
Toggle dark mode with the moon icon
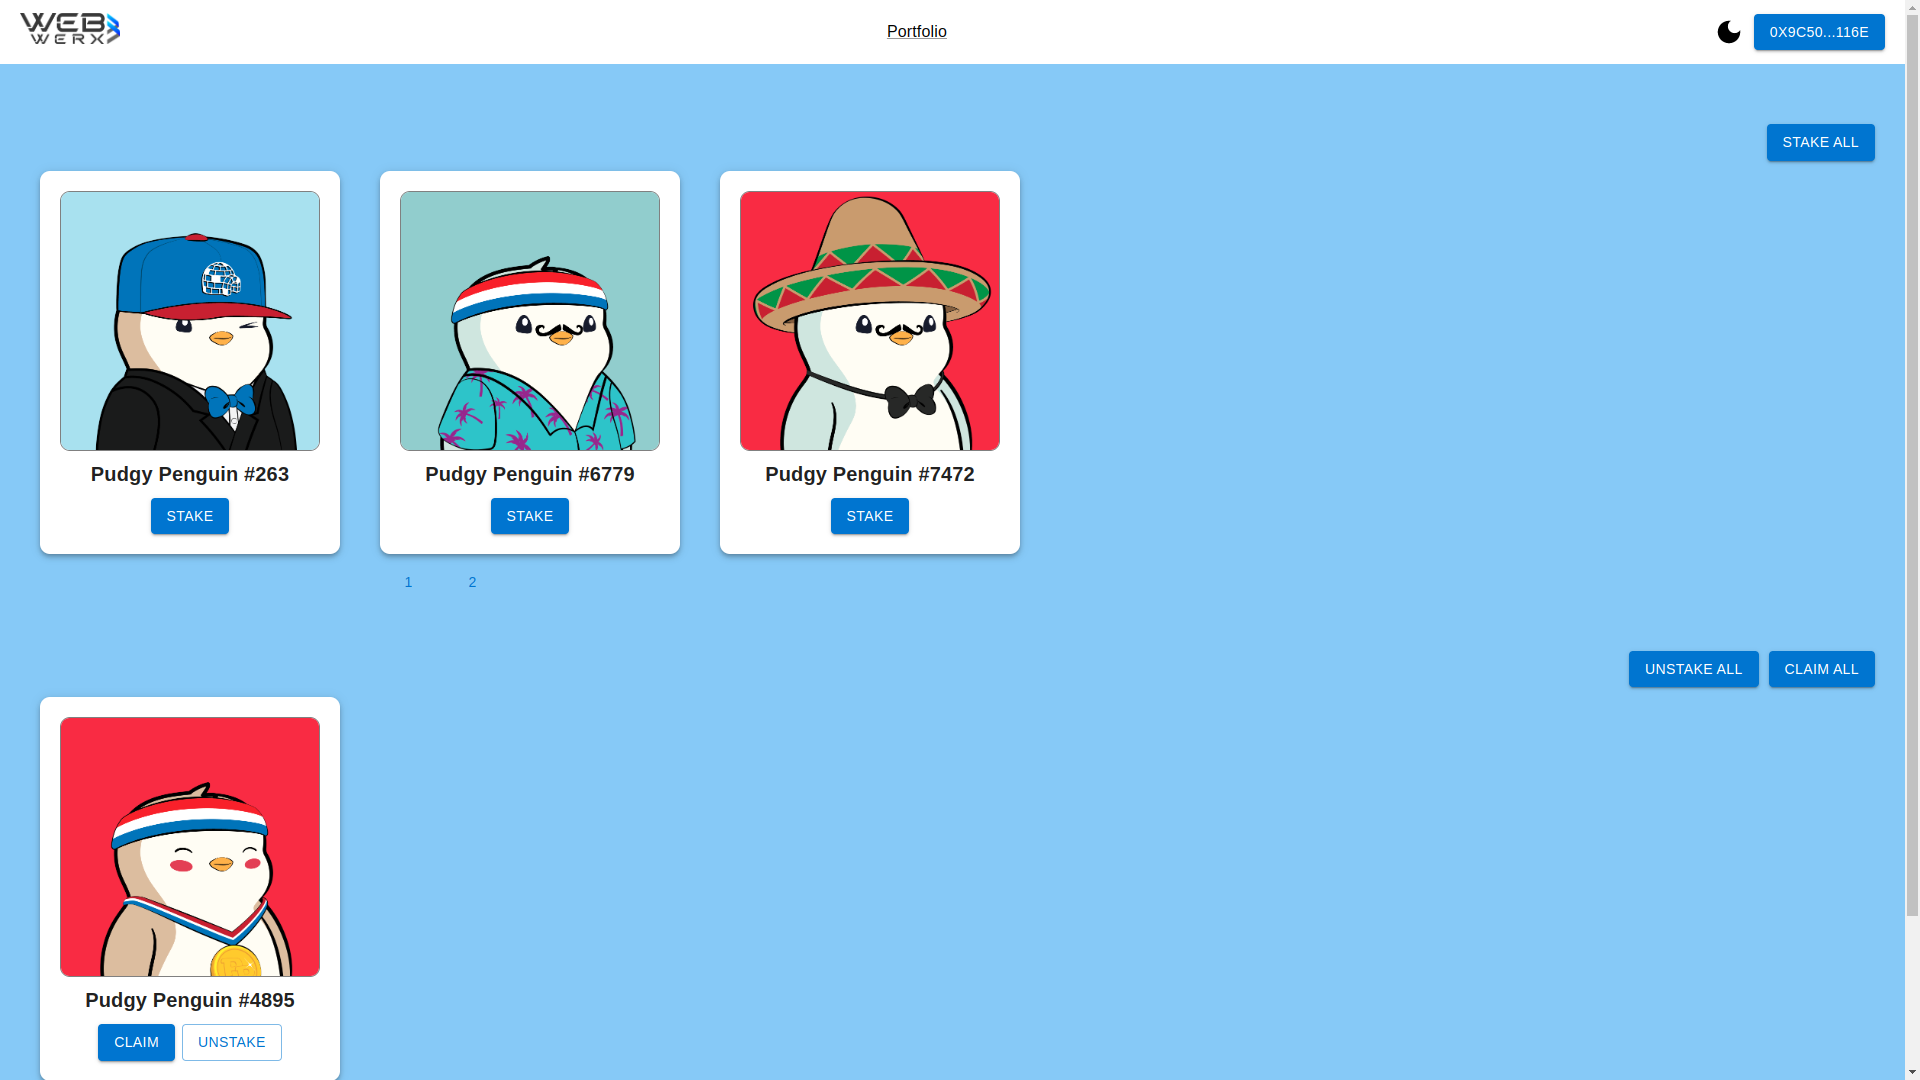click(x=1728, y=31)
